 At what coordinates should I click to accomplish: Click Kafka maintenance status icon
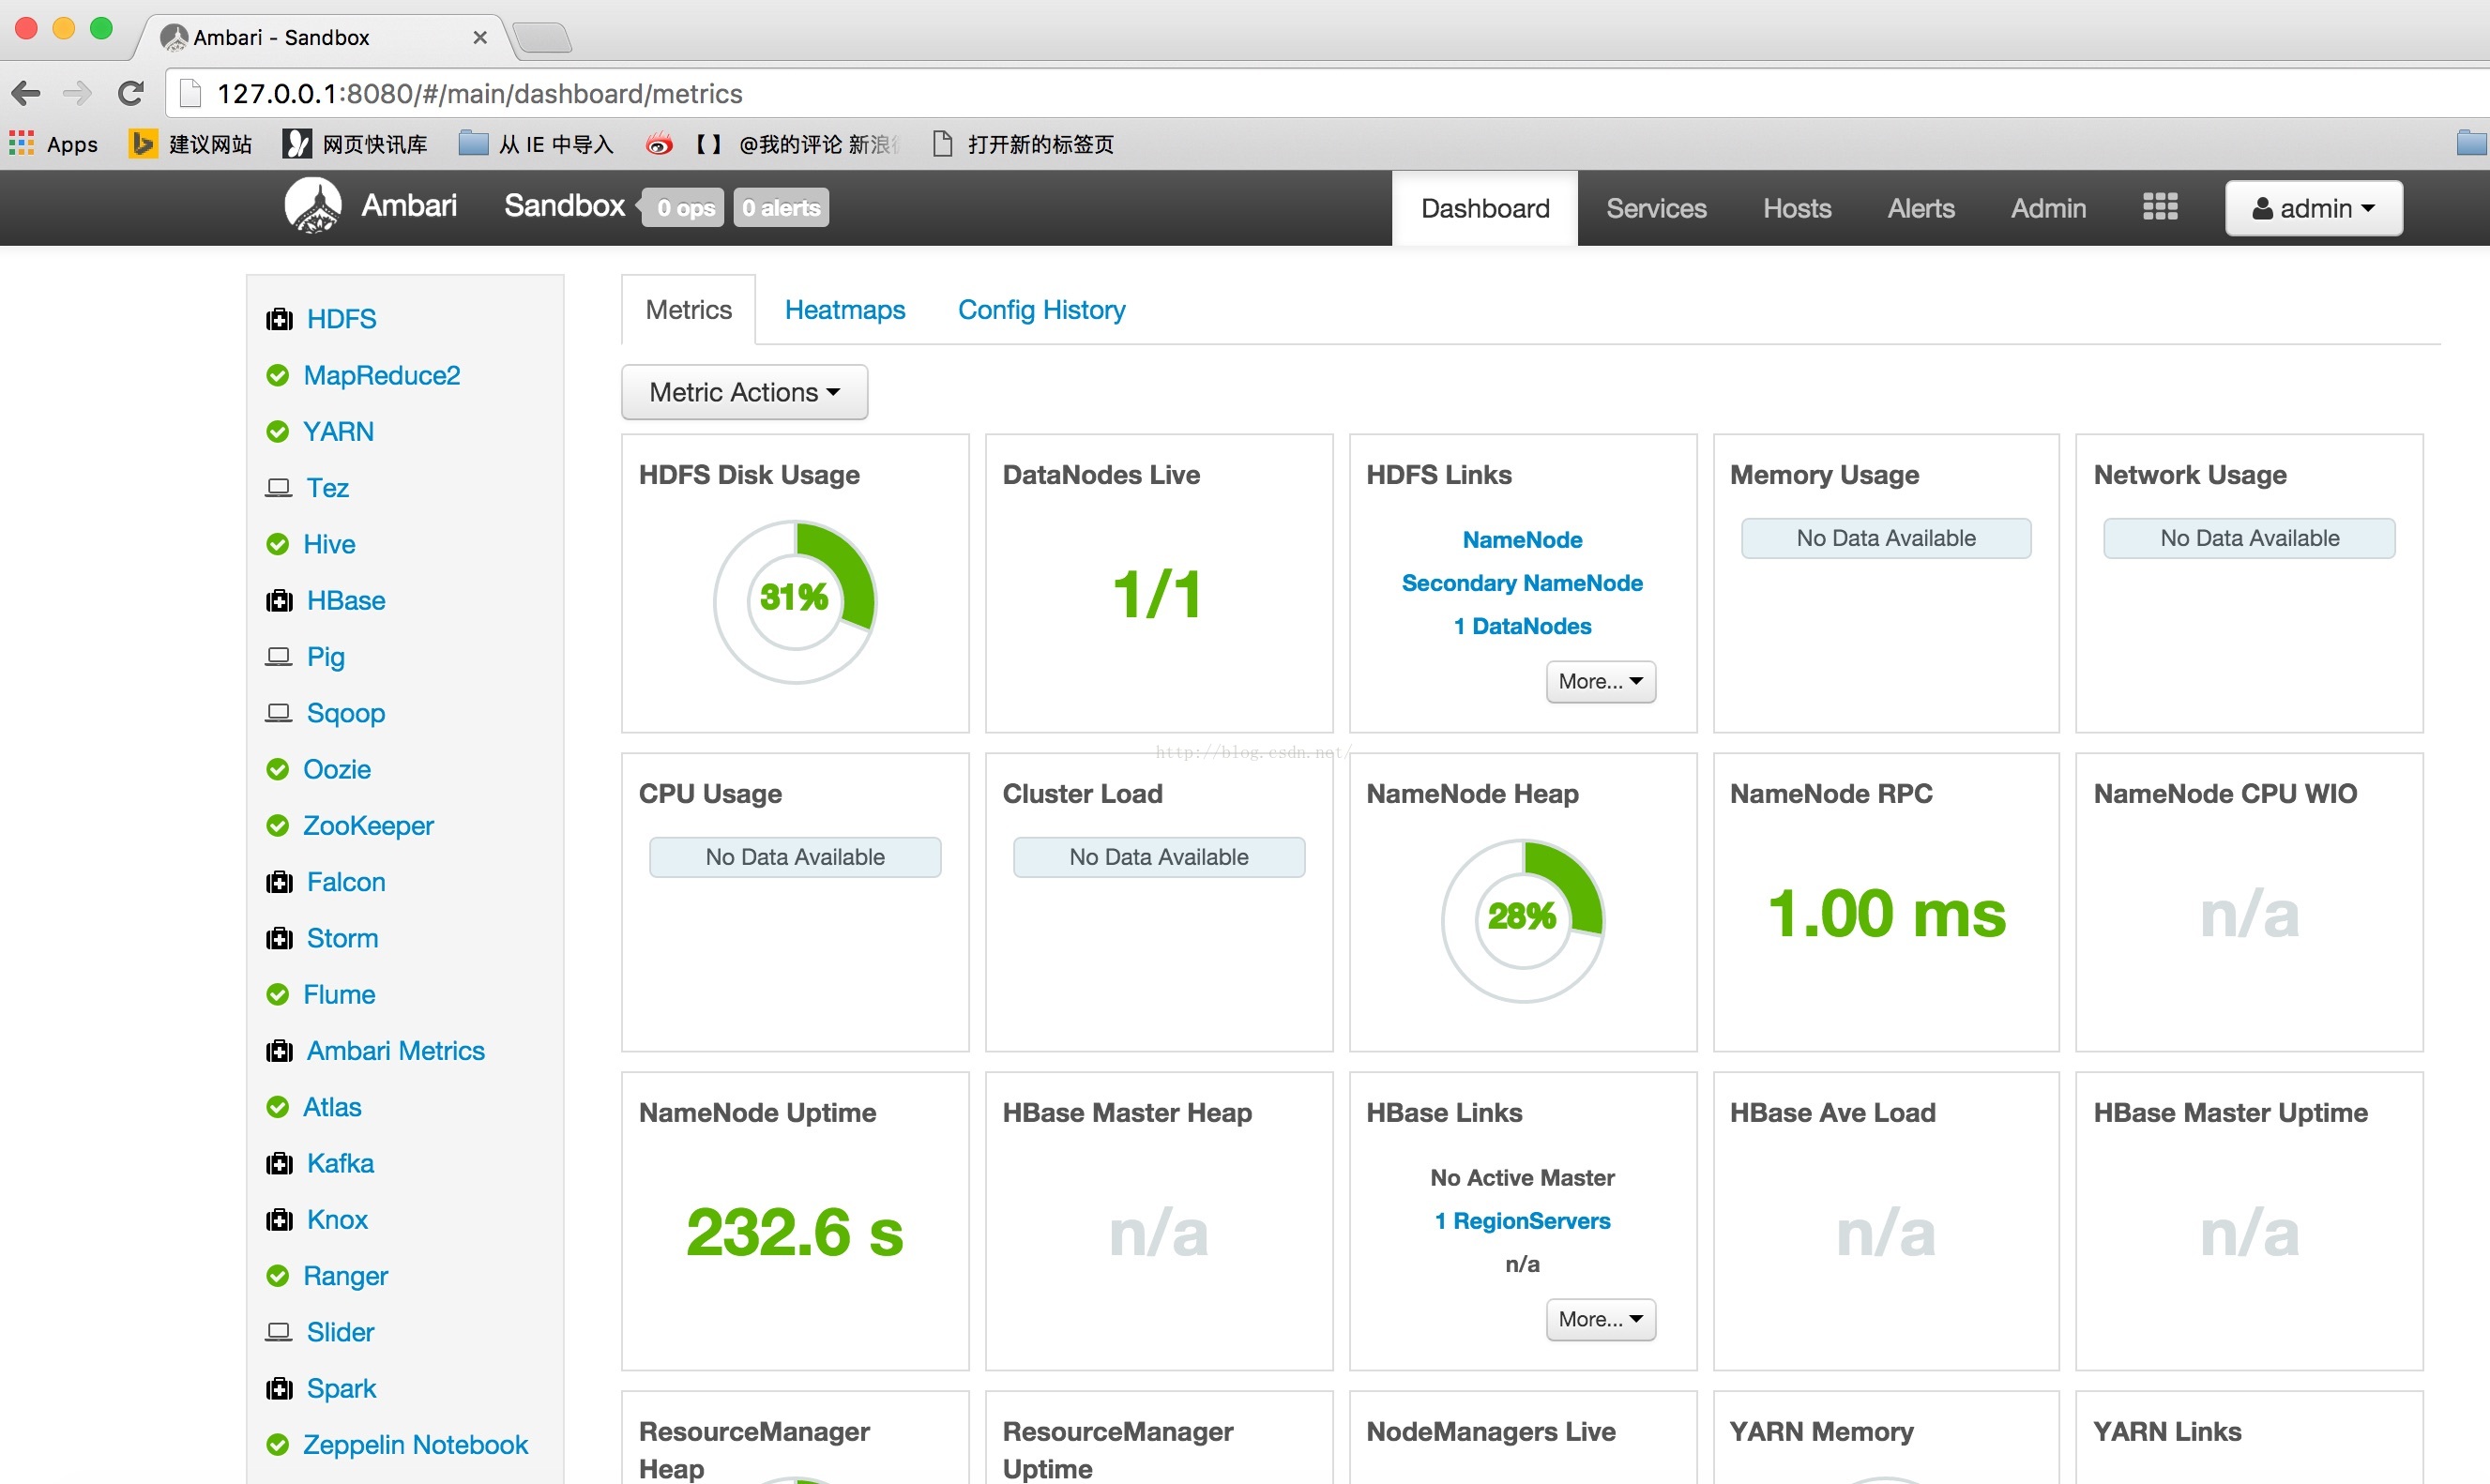[x=279, y=1164]
